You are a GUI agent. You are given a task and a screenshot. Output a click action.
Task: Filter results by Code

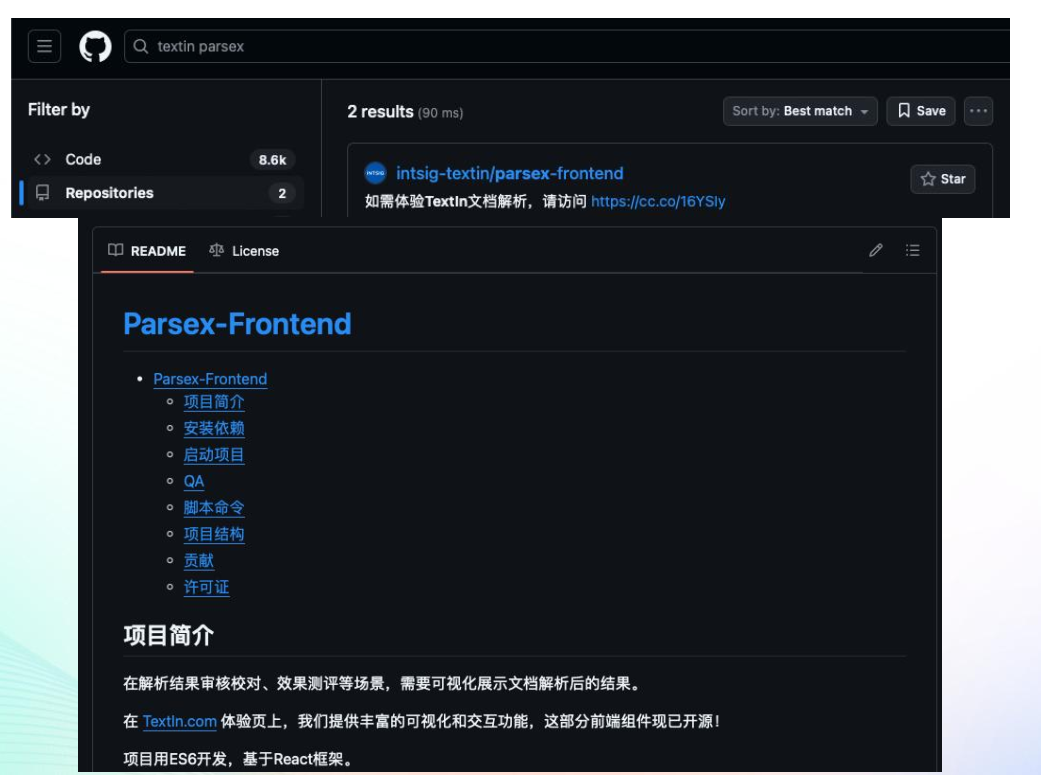pos(163,159)
